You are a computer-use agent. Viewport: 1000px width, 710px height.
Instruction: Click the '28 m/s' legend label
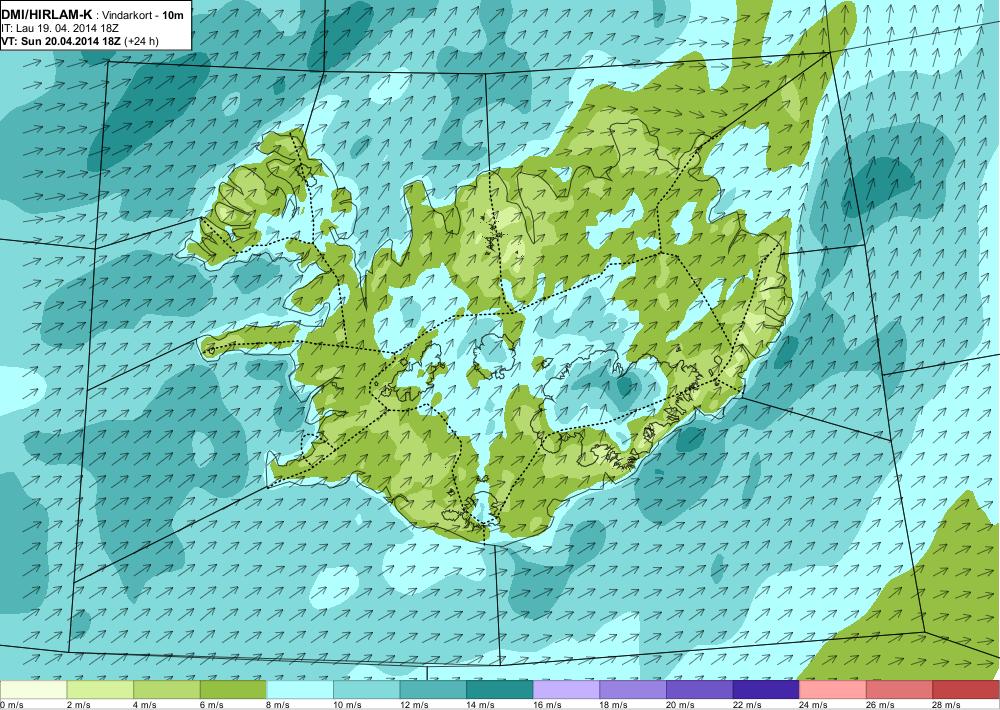click(x=948, y=704)
